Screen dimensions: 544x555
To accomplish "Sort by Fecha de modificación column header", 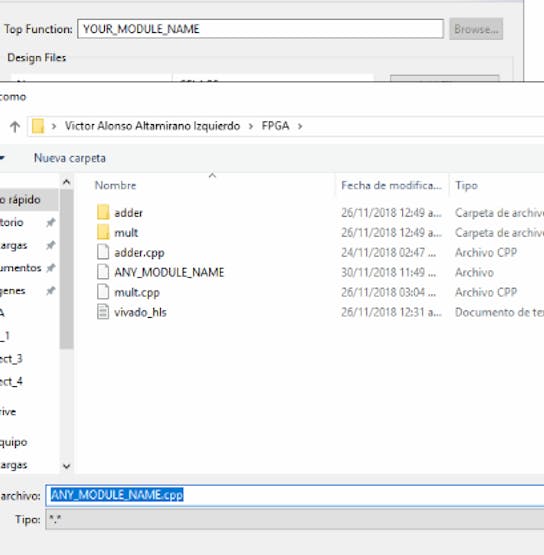I will click(x=391, y=185).
